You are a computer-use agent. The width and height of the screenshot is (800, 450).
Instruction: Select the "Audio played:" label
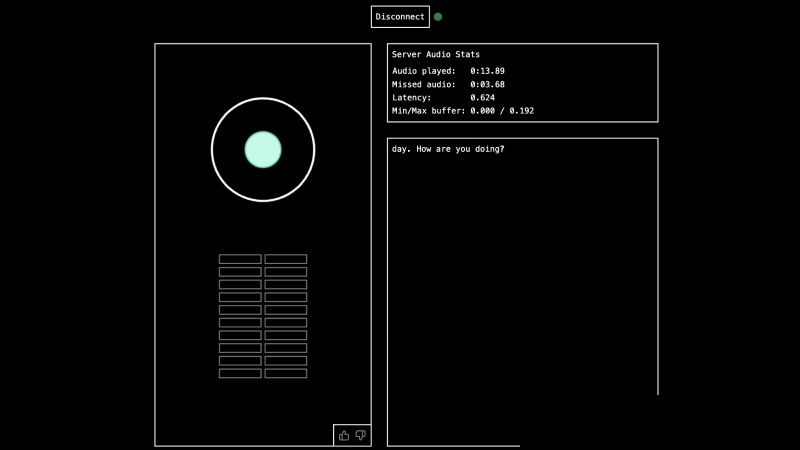[x=423, y=71]
